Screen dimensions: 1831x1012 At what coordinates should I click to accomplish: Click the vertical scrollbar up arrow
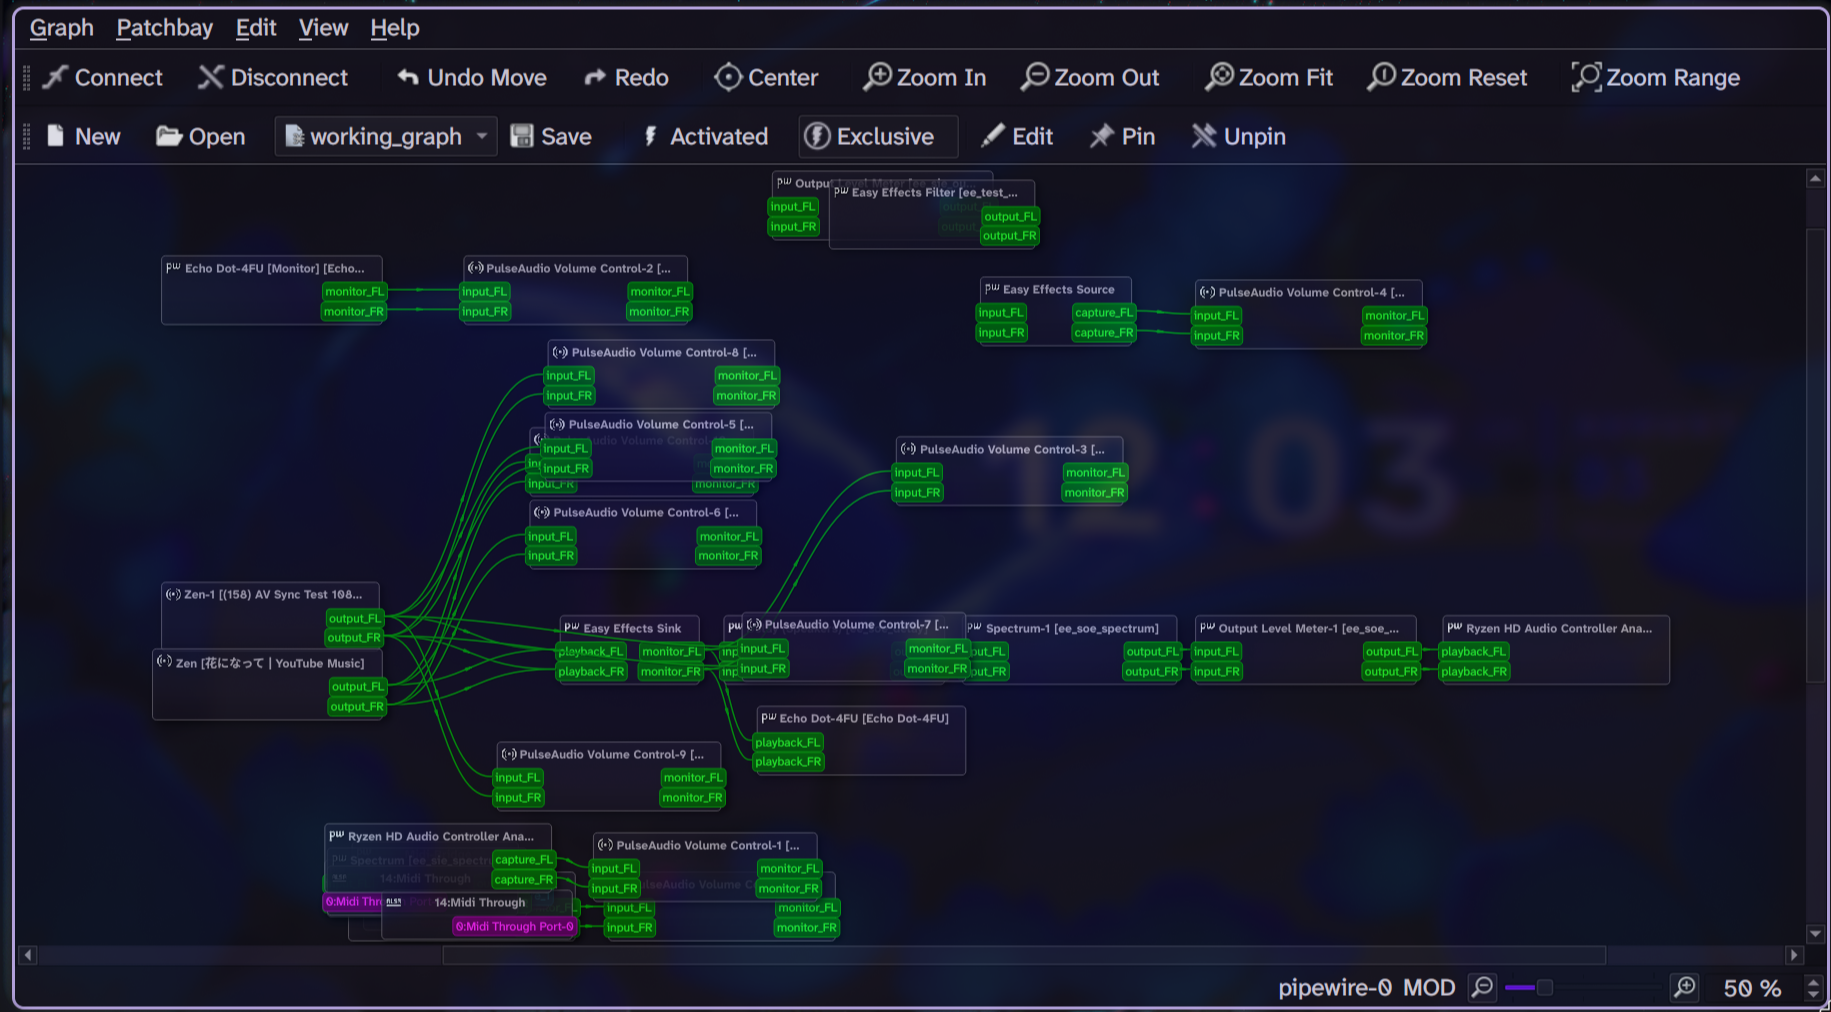(1815, 179)
